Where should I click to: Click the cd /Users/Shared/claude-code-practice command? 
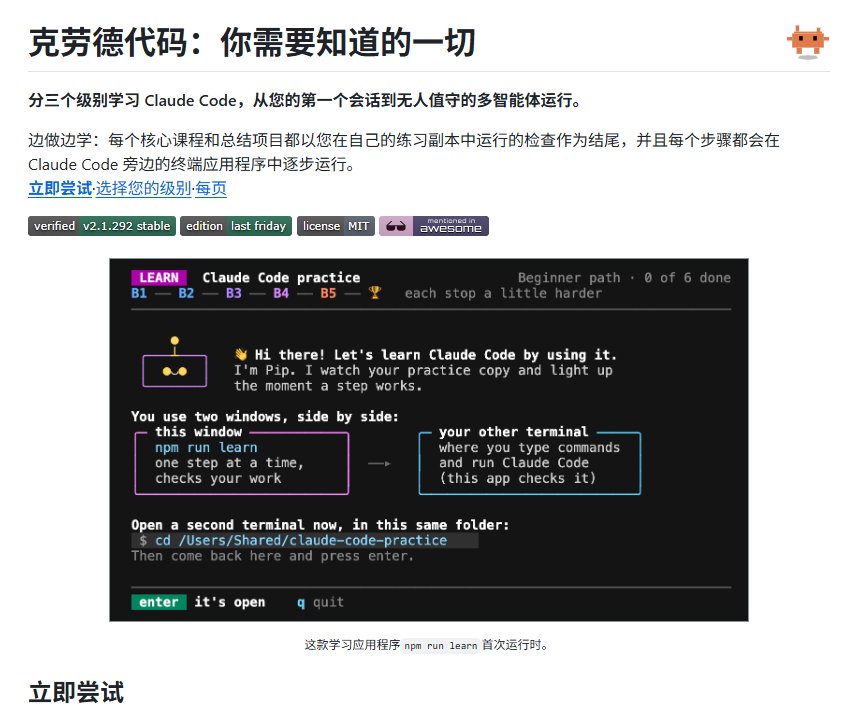[x=301, y=540]
